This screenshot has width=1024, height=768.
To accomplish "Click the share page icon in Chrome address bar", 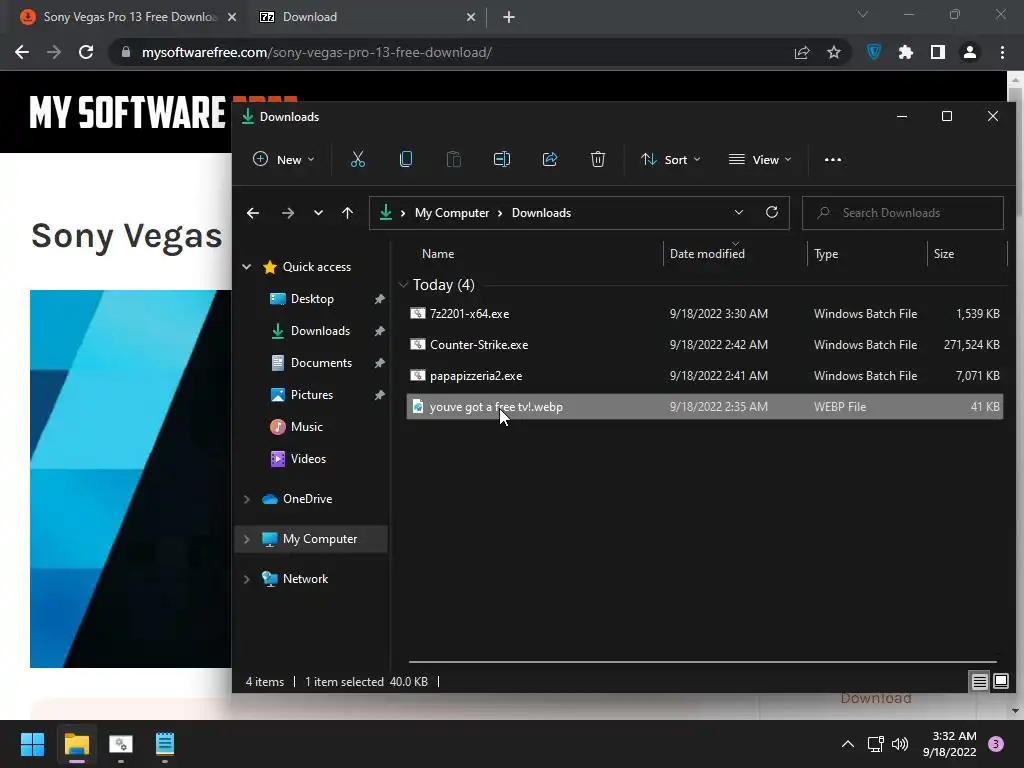I will 802,52.
